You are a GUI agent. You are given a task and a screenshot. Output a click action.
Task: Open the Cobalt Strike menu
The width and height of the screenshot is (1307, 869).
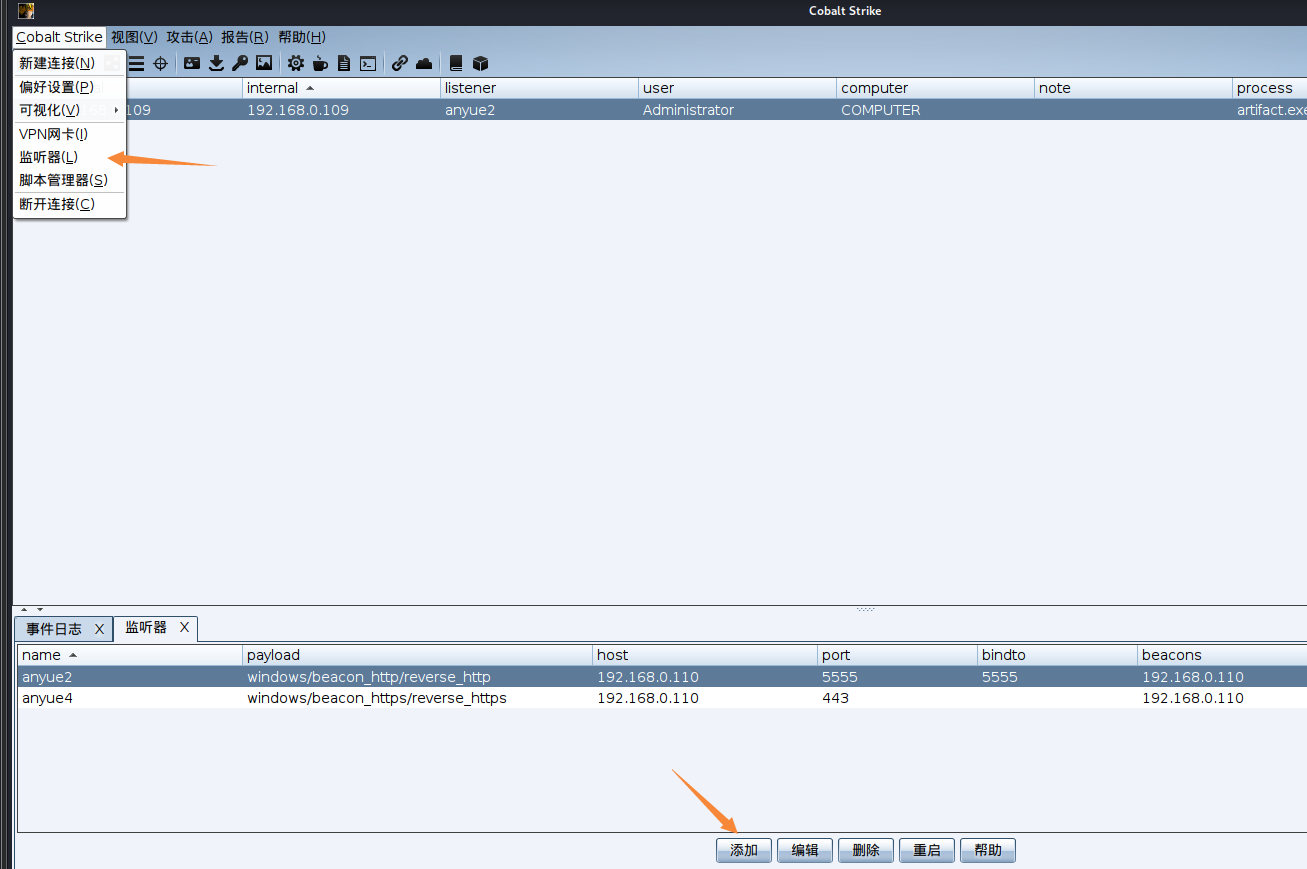pyautogui.click(x=59, y=37)
